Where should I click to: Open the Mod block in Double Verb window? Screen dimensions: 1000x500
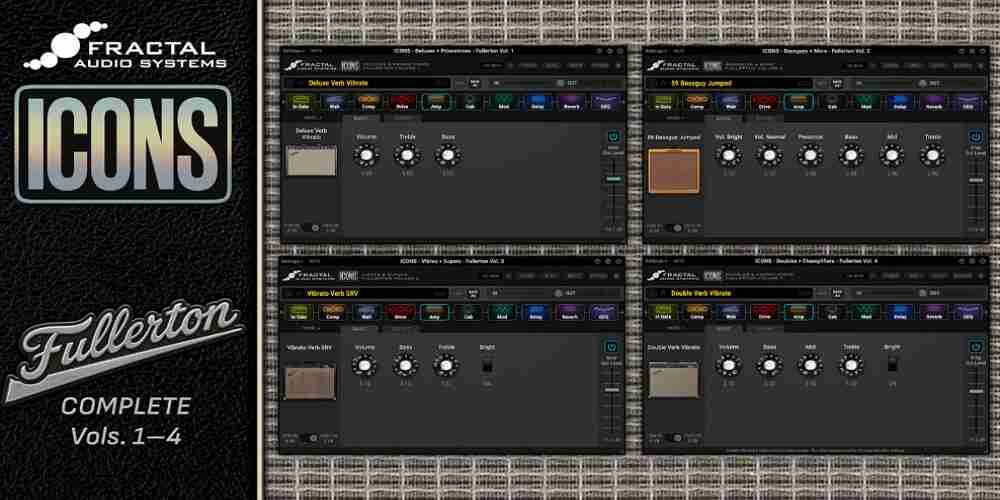[x=865, y=312]
